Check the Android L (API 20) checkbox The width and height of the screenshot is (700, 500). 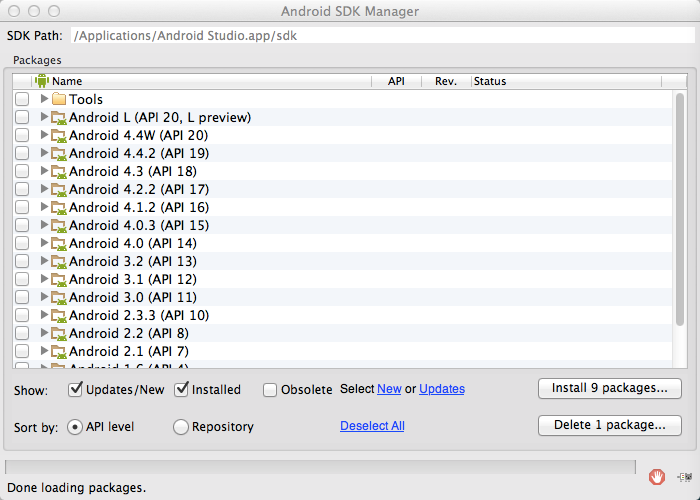click(x=22, y=117)
